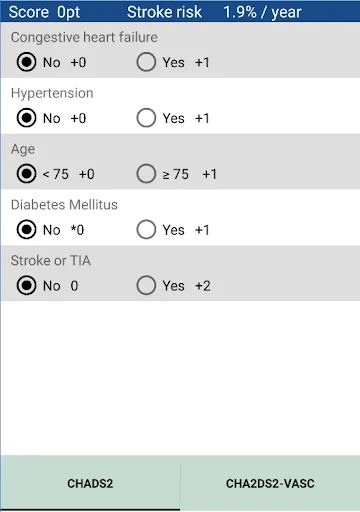Click the Stroke risk label in header

[164, 12]
